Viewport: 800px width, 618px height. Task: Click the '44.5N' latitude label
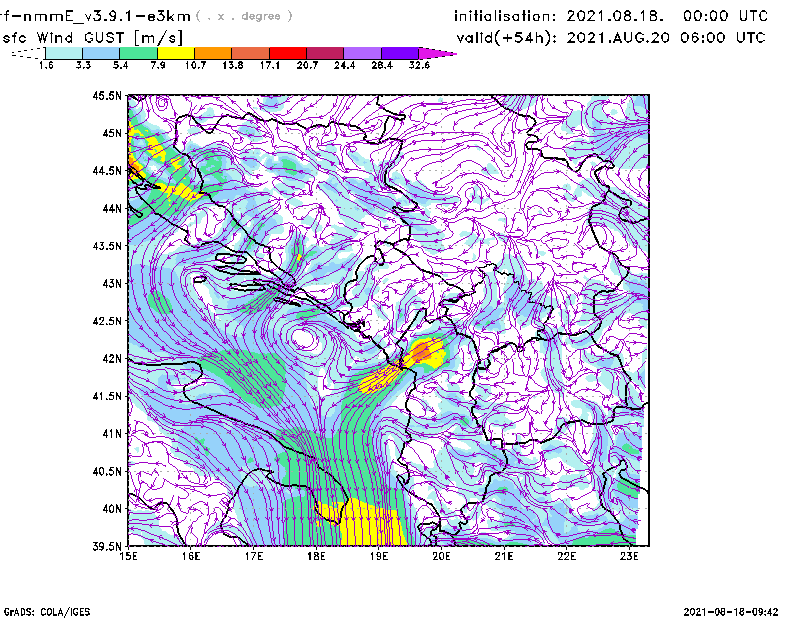click(107, 171)
